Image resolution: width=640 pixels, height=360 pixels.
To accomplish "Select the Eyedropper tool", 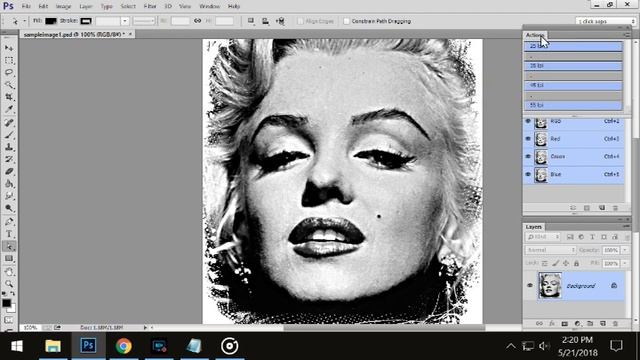I will 9,109.
